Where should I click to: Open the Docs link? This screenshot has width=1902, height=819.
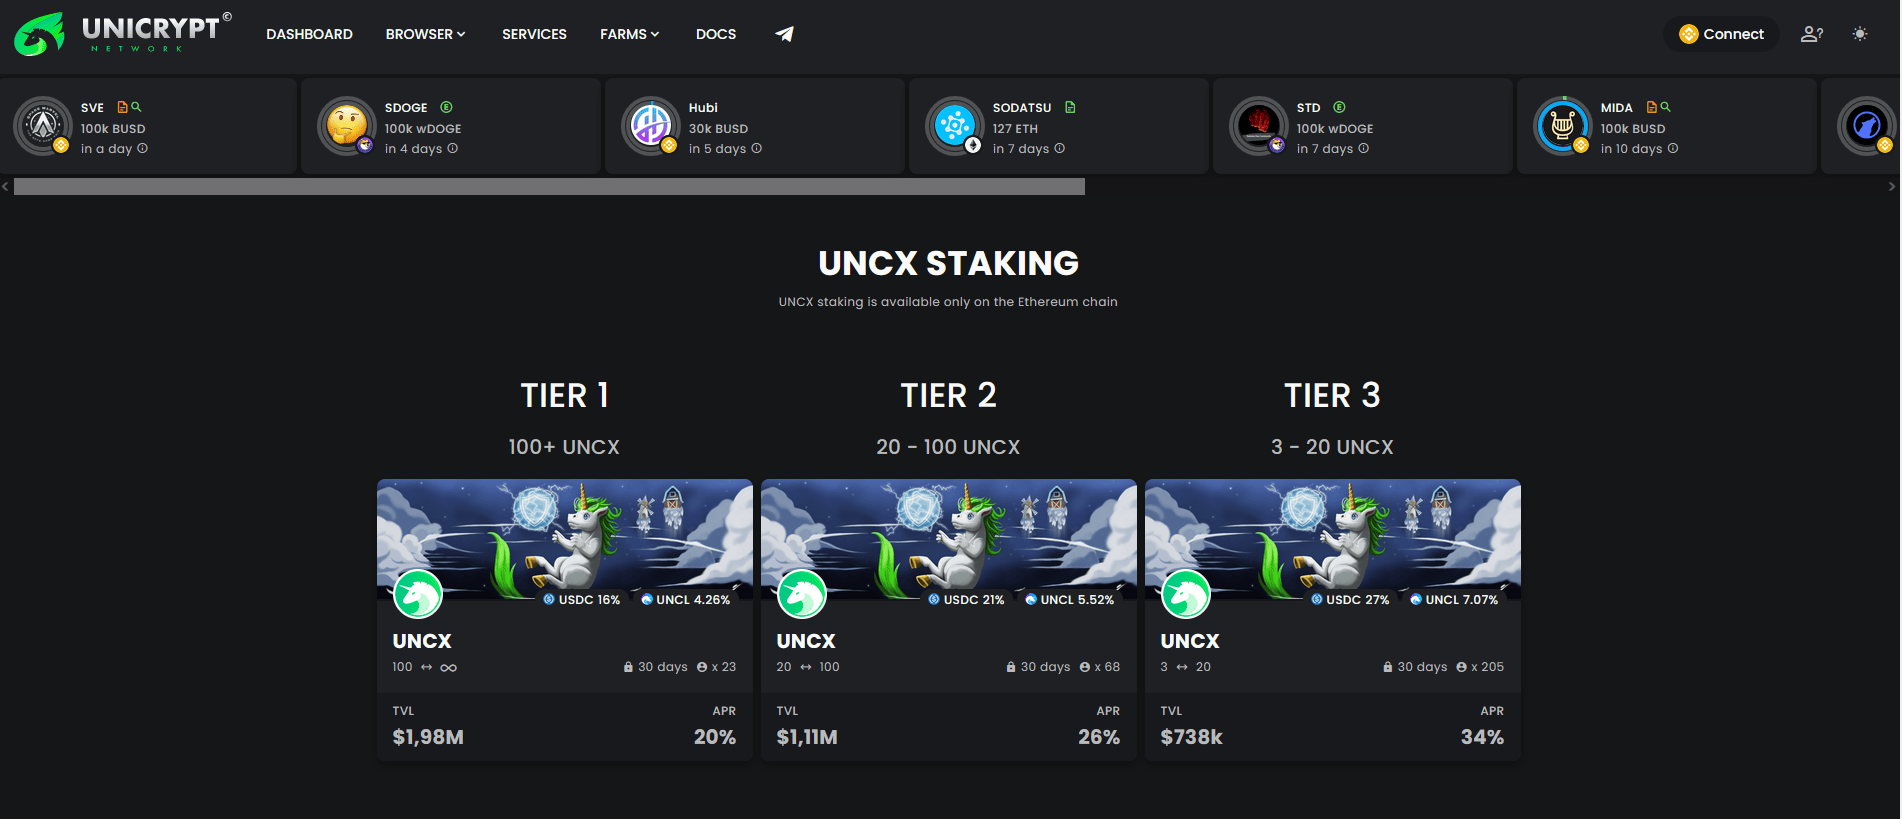(x=716, y=34)
